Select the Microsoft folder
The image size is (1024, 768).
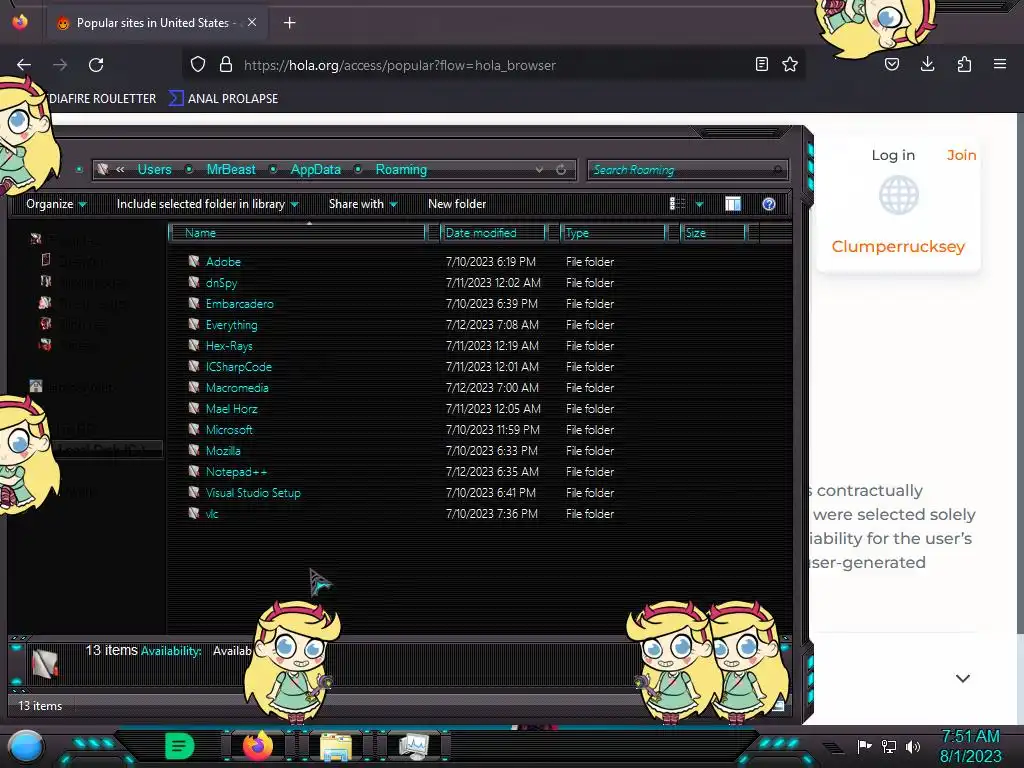[x=229, y=430]
